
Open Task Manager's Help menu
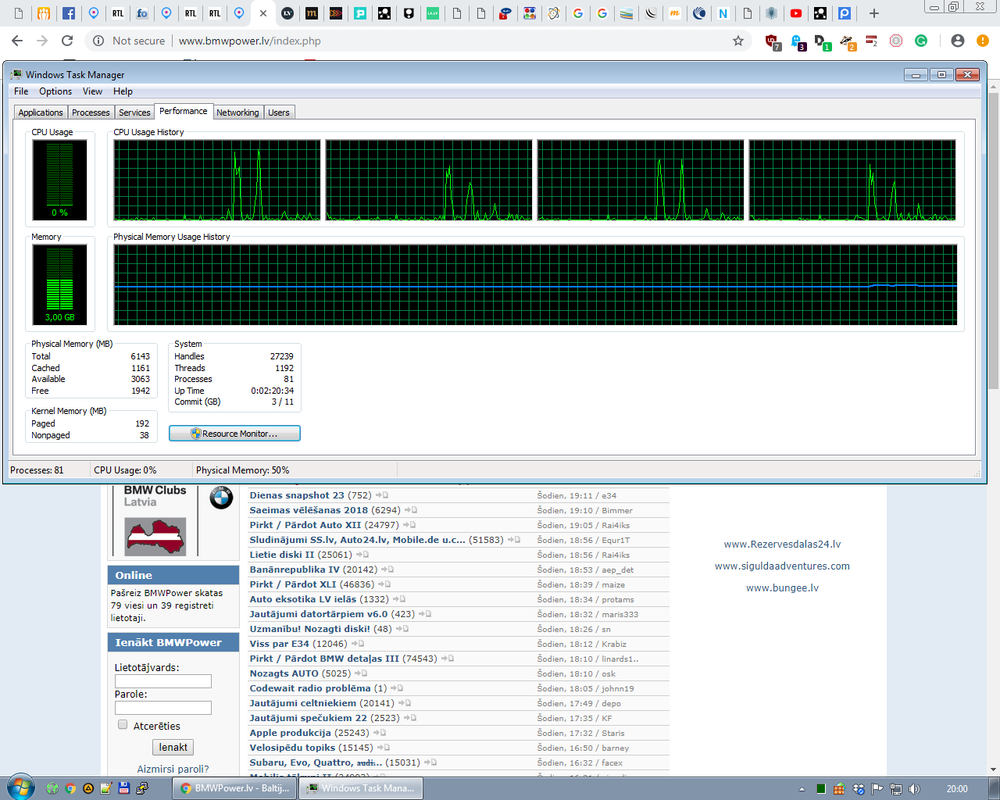point(122,91)
